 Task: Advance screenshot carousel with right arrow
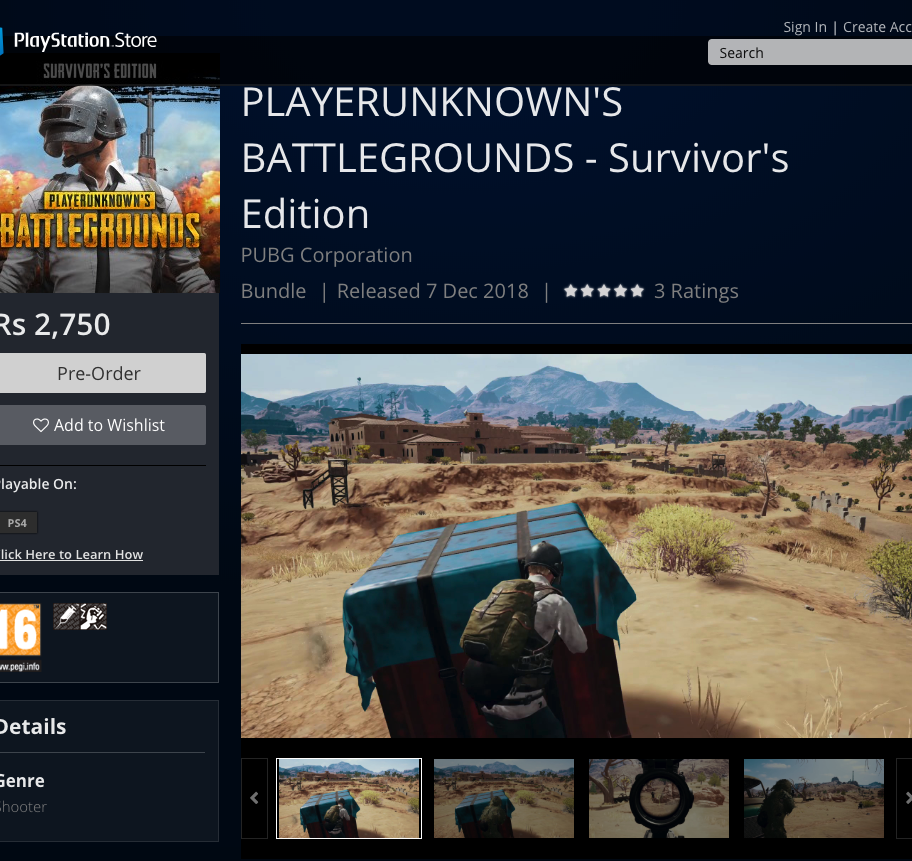[905, 798]
